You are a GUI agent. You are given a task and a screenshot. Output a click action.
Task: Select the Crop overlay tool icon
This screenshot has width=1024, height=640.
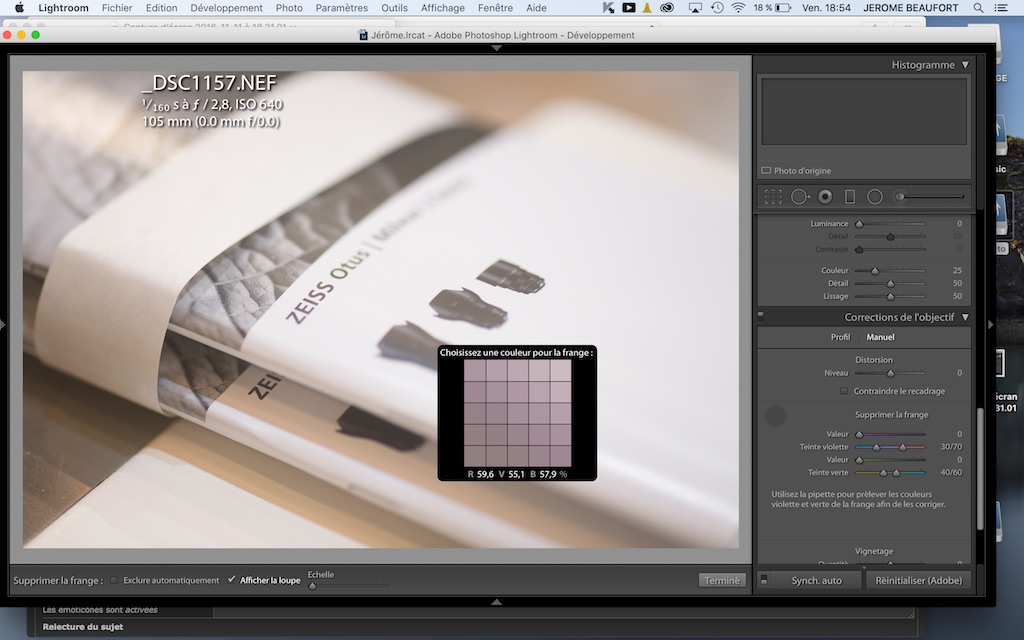point(773,197)
